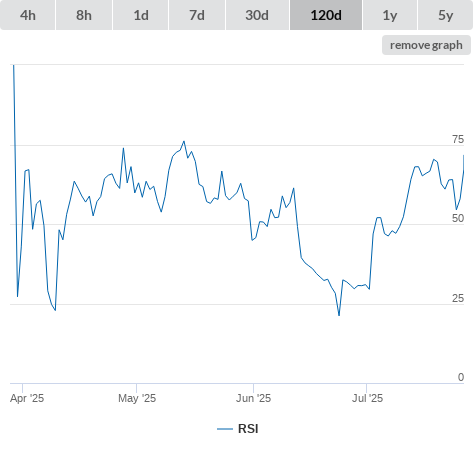Choose the 1d time range tab
The image size is (474, 455).
pyautogui.click(x=141, y=15)
